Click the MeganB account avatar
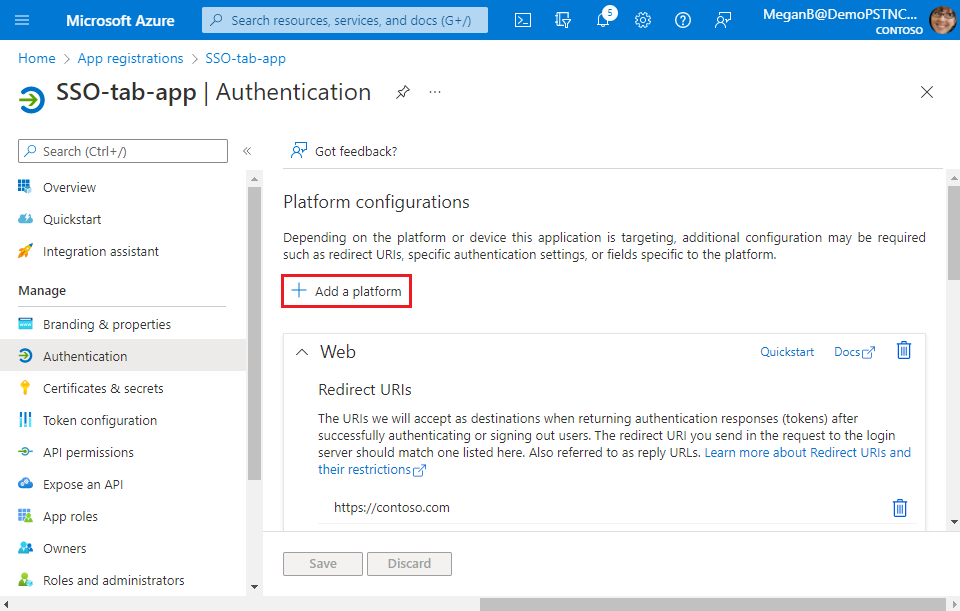960x611 pixels. pyautogui.click(x=941, y=19)
